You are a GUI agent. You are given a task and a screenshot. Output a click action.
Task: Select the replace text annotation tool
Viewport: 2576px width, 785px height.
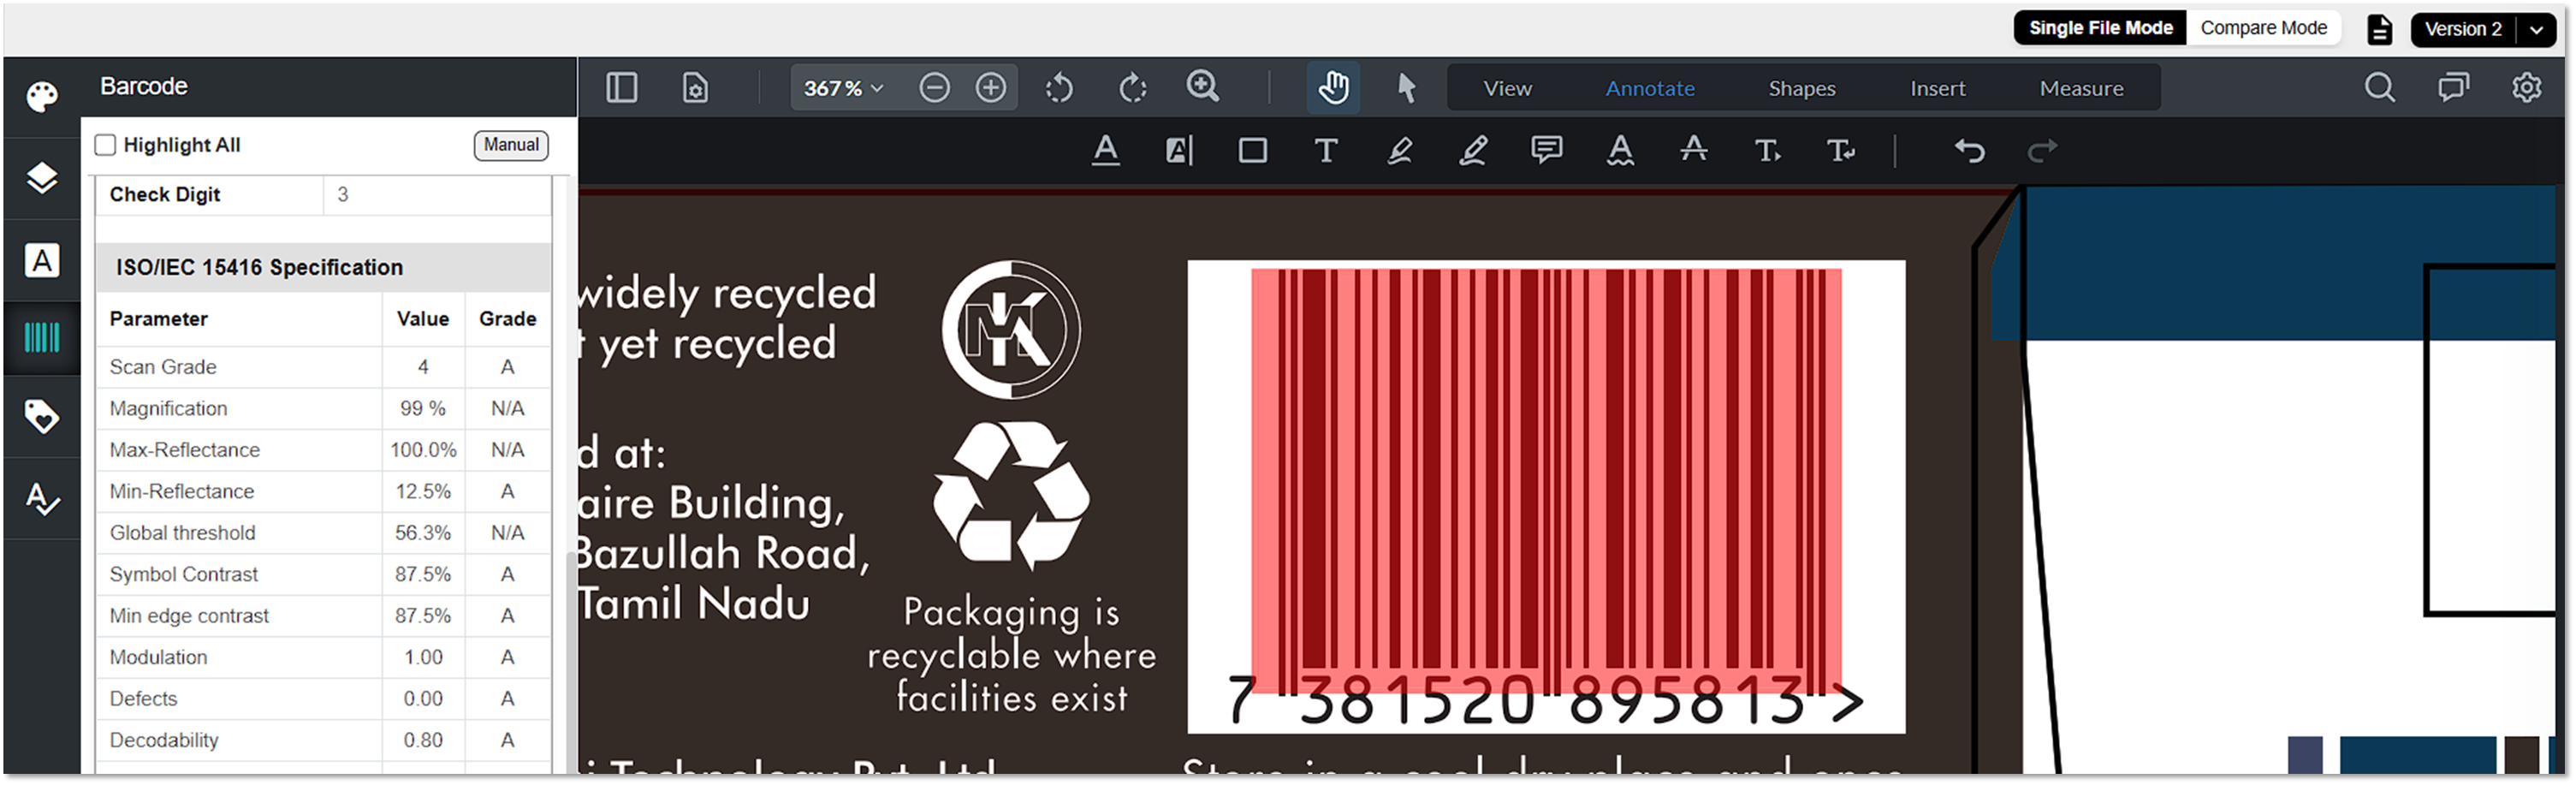pos(1840,150)
